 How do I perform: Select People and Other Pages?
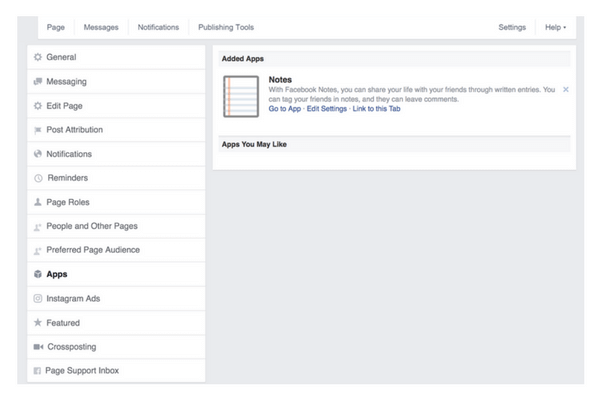116,226
